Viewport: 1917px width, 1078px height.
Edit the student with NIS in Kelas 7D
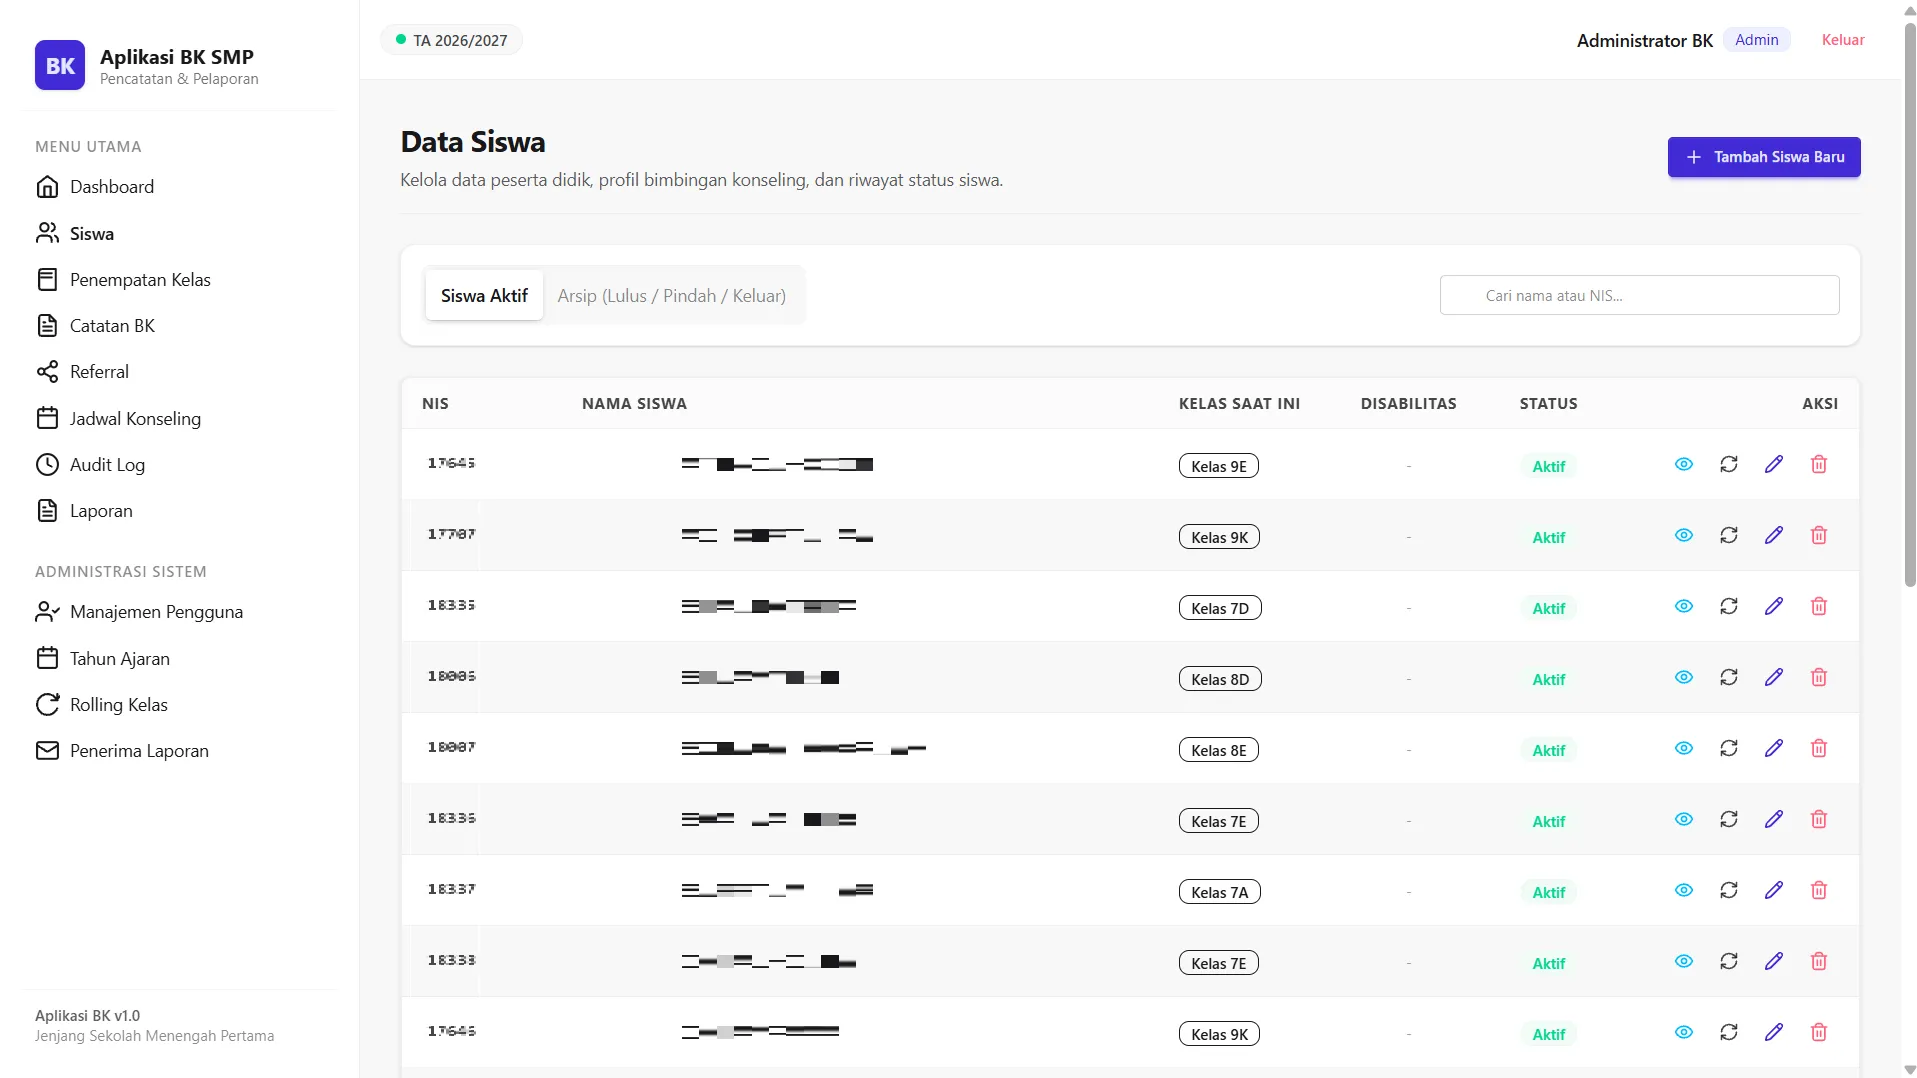pos(1774,606)
